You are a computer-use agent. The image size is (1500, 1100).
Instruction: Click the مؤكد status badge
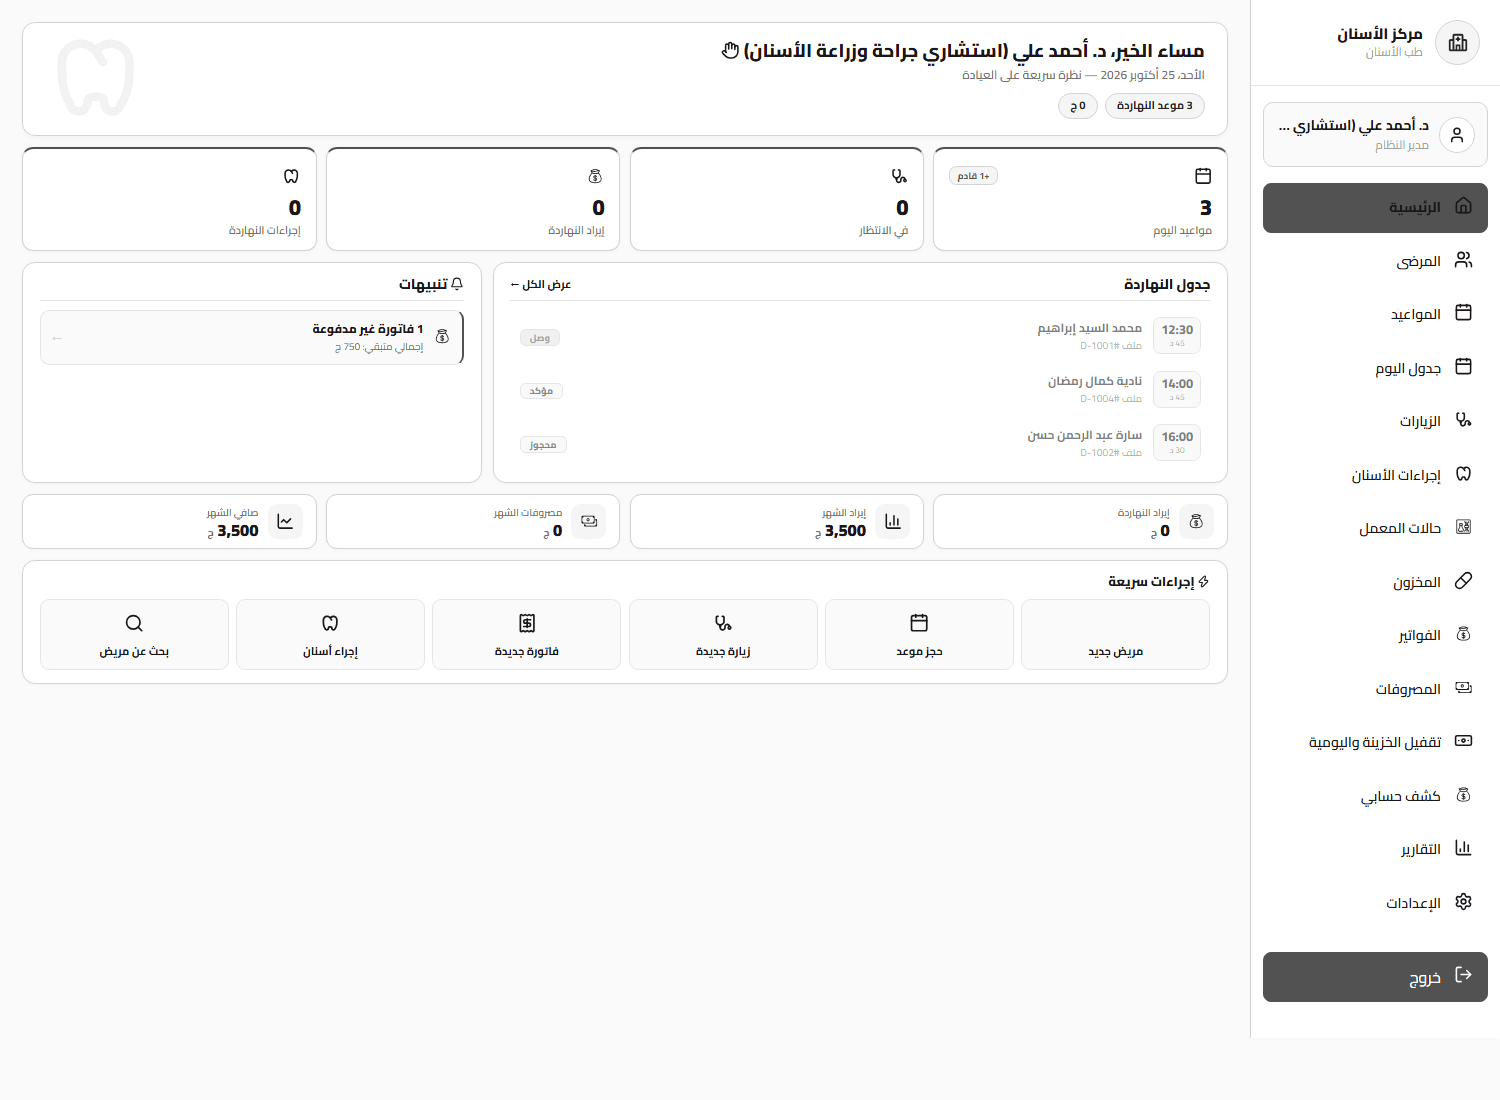click(x=541, y=391)
